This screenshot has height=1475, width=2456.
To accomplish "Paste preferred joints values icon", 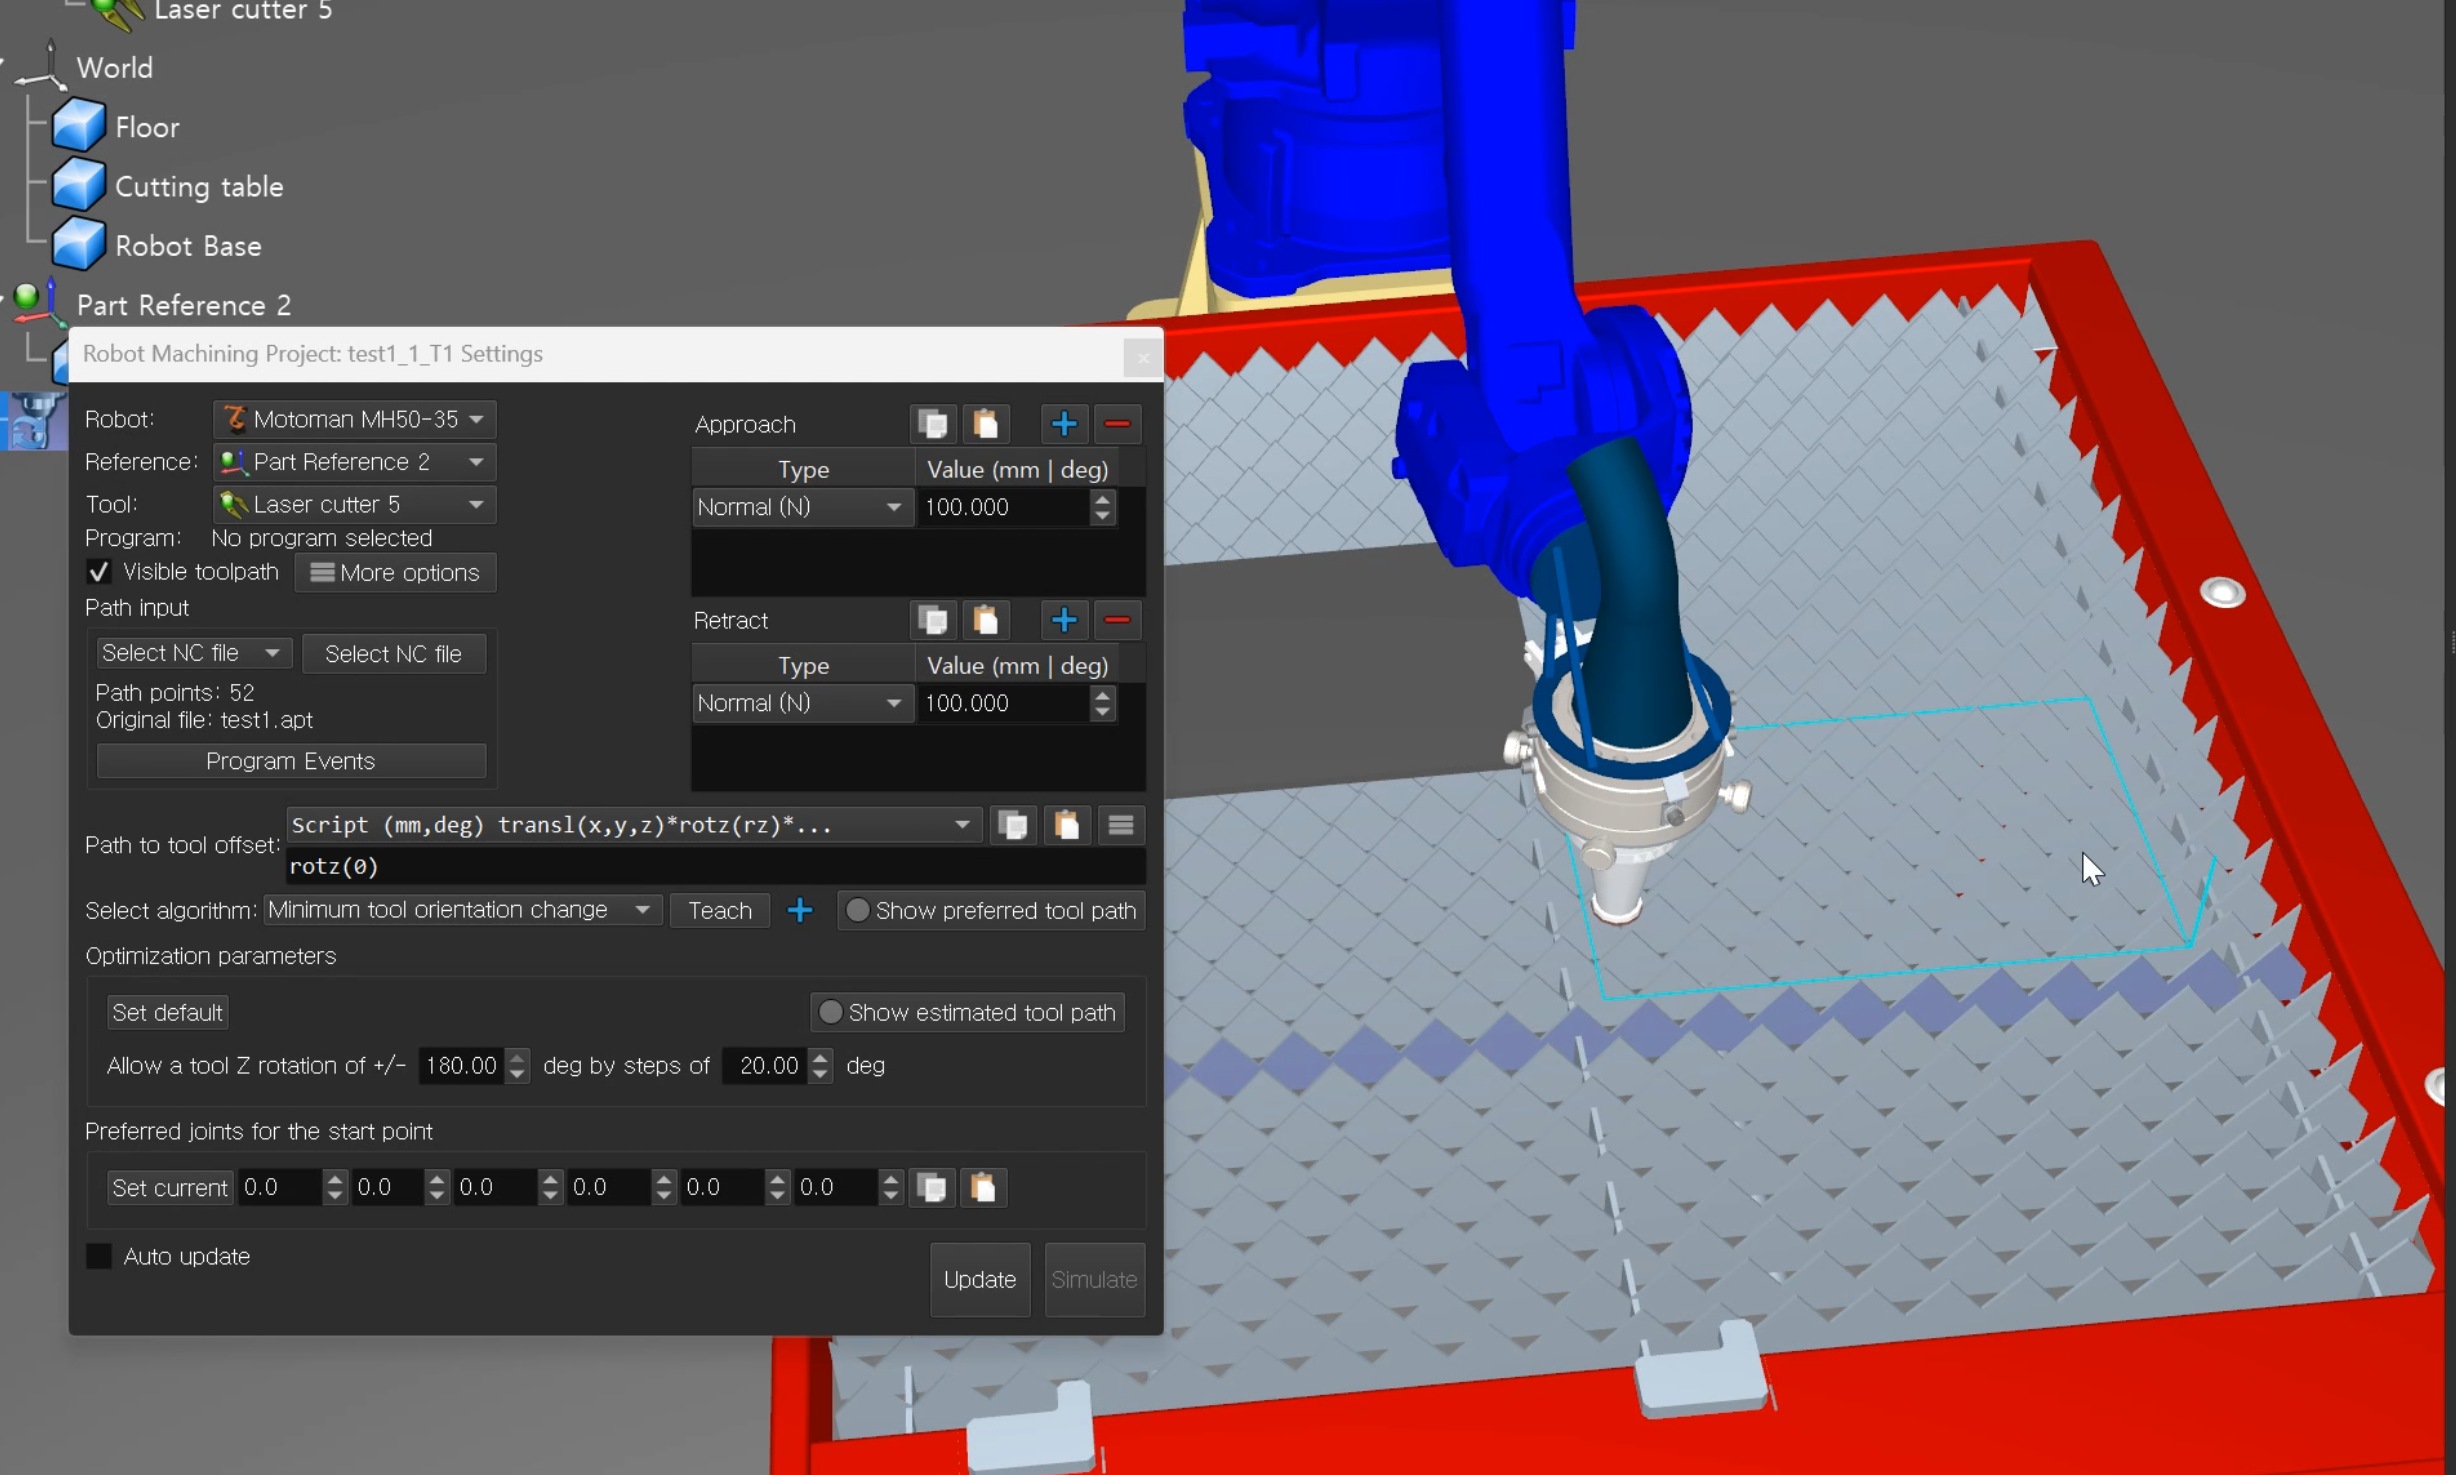I will 983,1187.
